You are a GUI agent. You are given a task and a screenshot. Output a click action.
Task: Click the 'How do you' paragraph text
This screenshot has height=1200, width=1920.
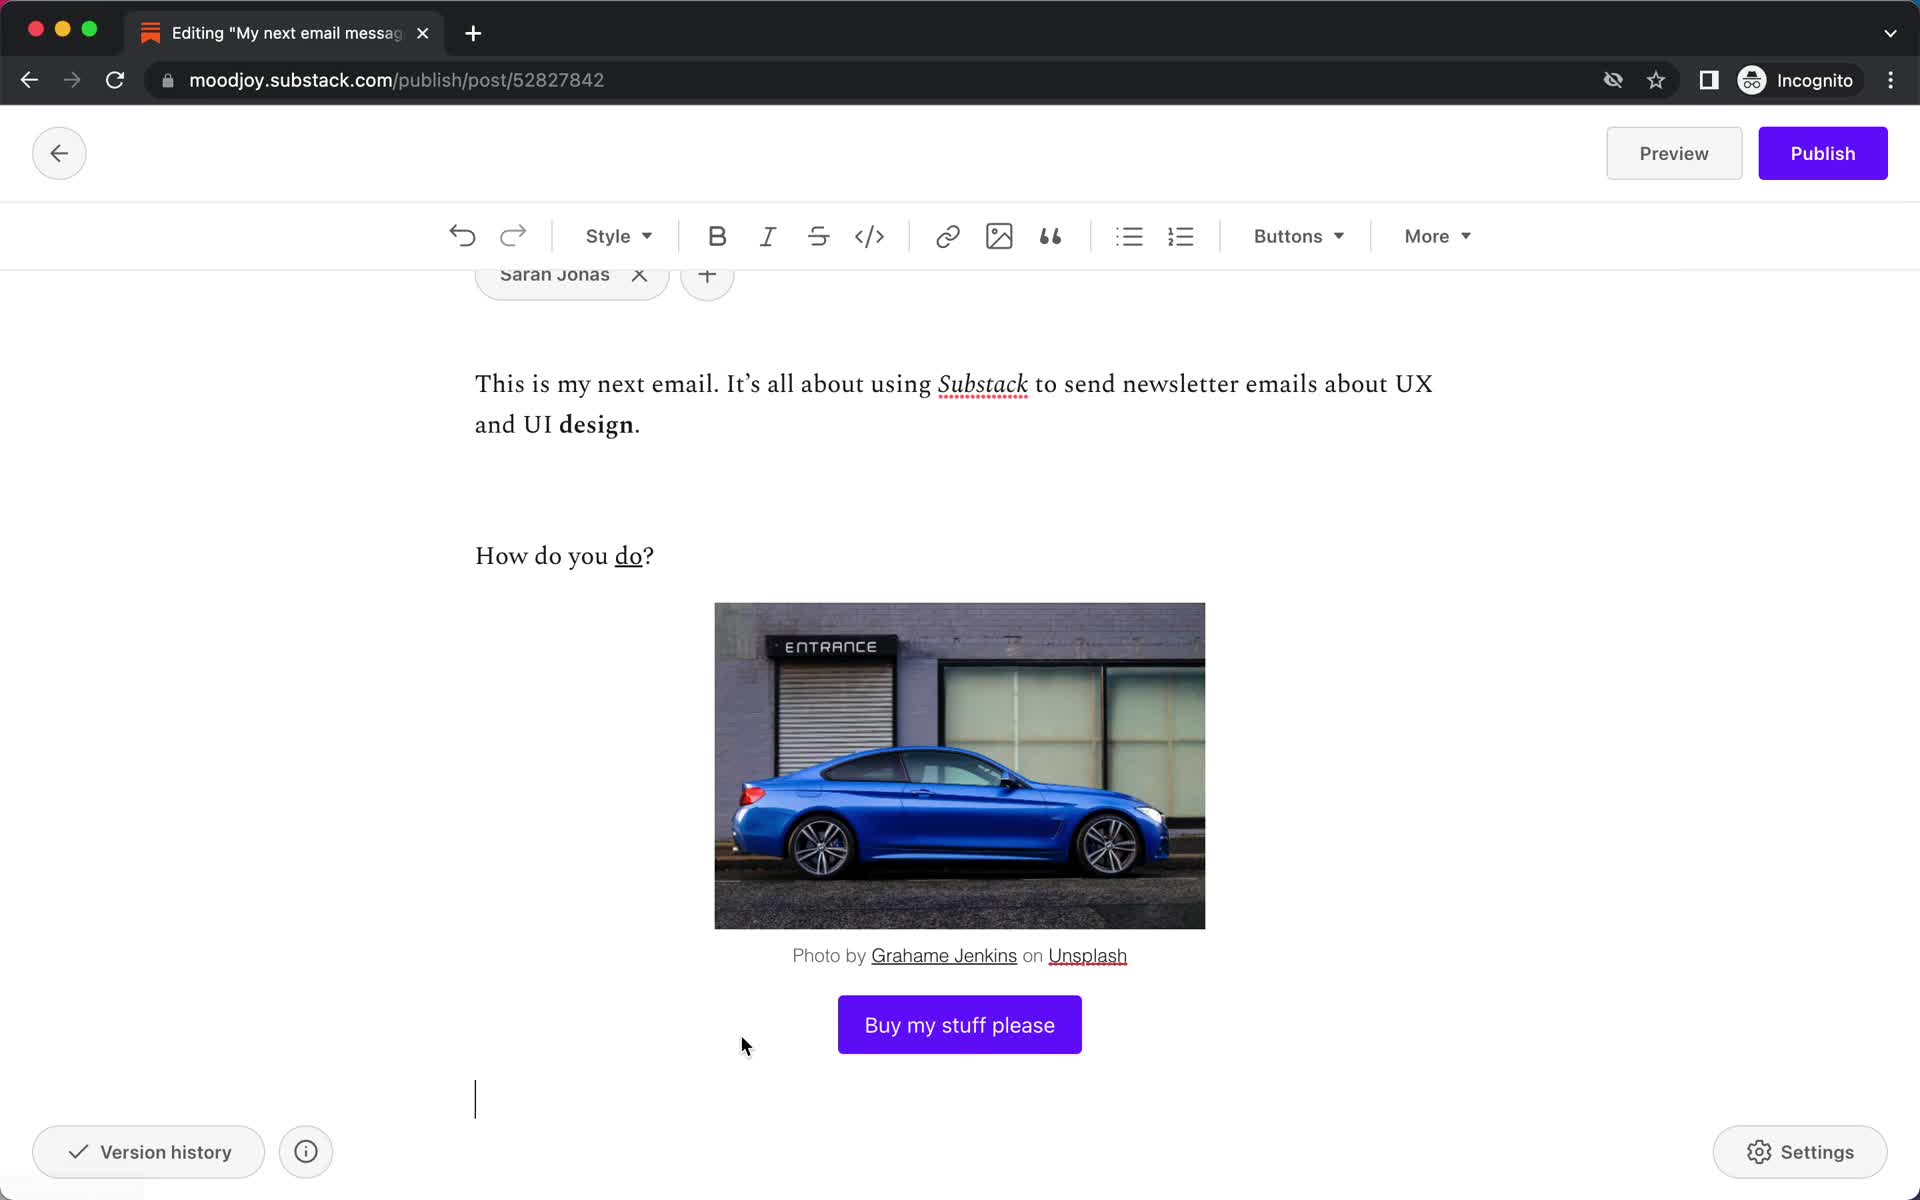tap(564, 556)
